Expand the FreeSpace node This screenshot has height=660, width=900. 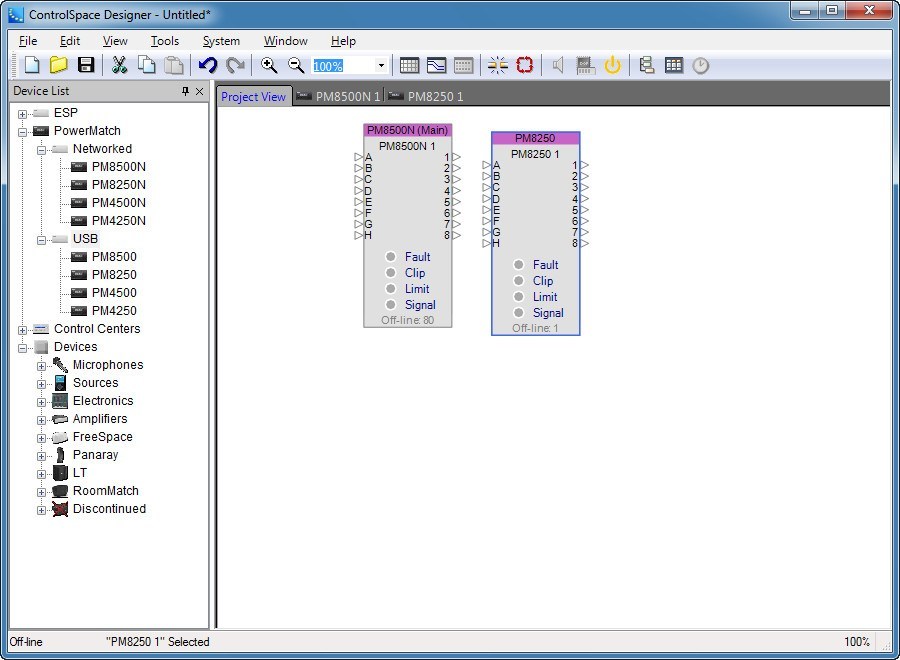point(41,438)
